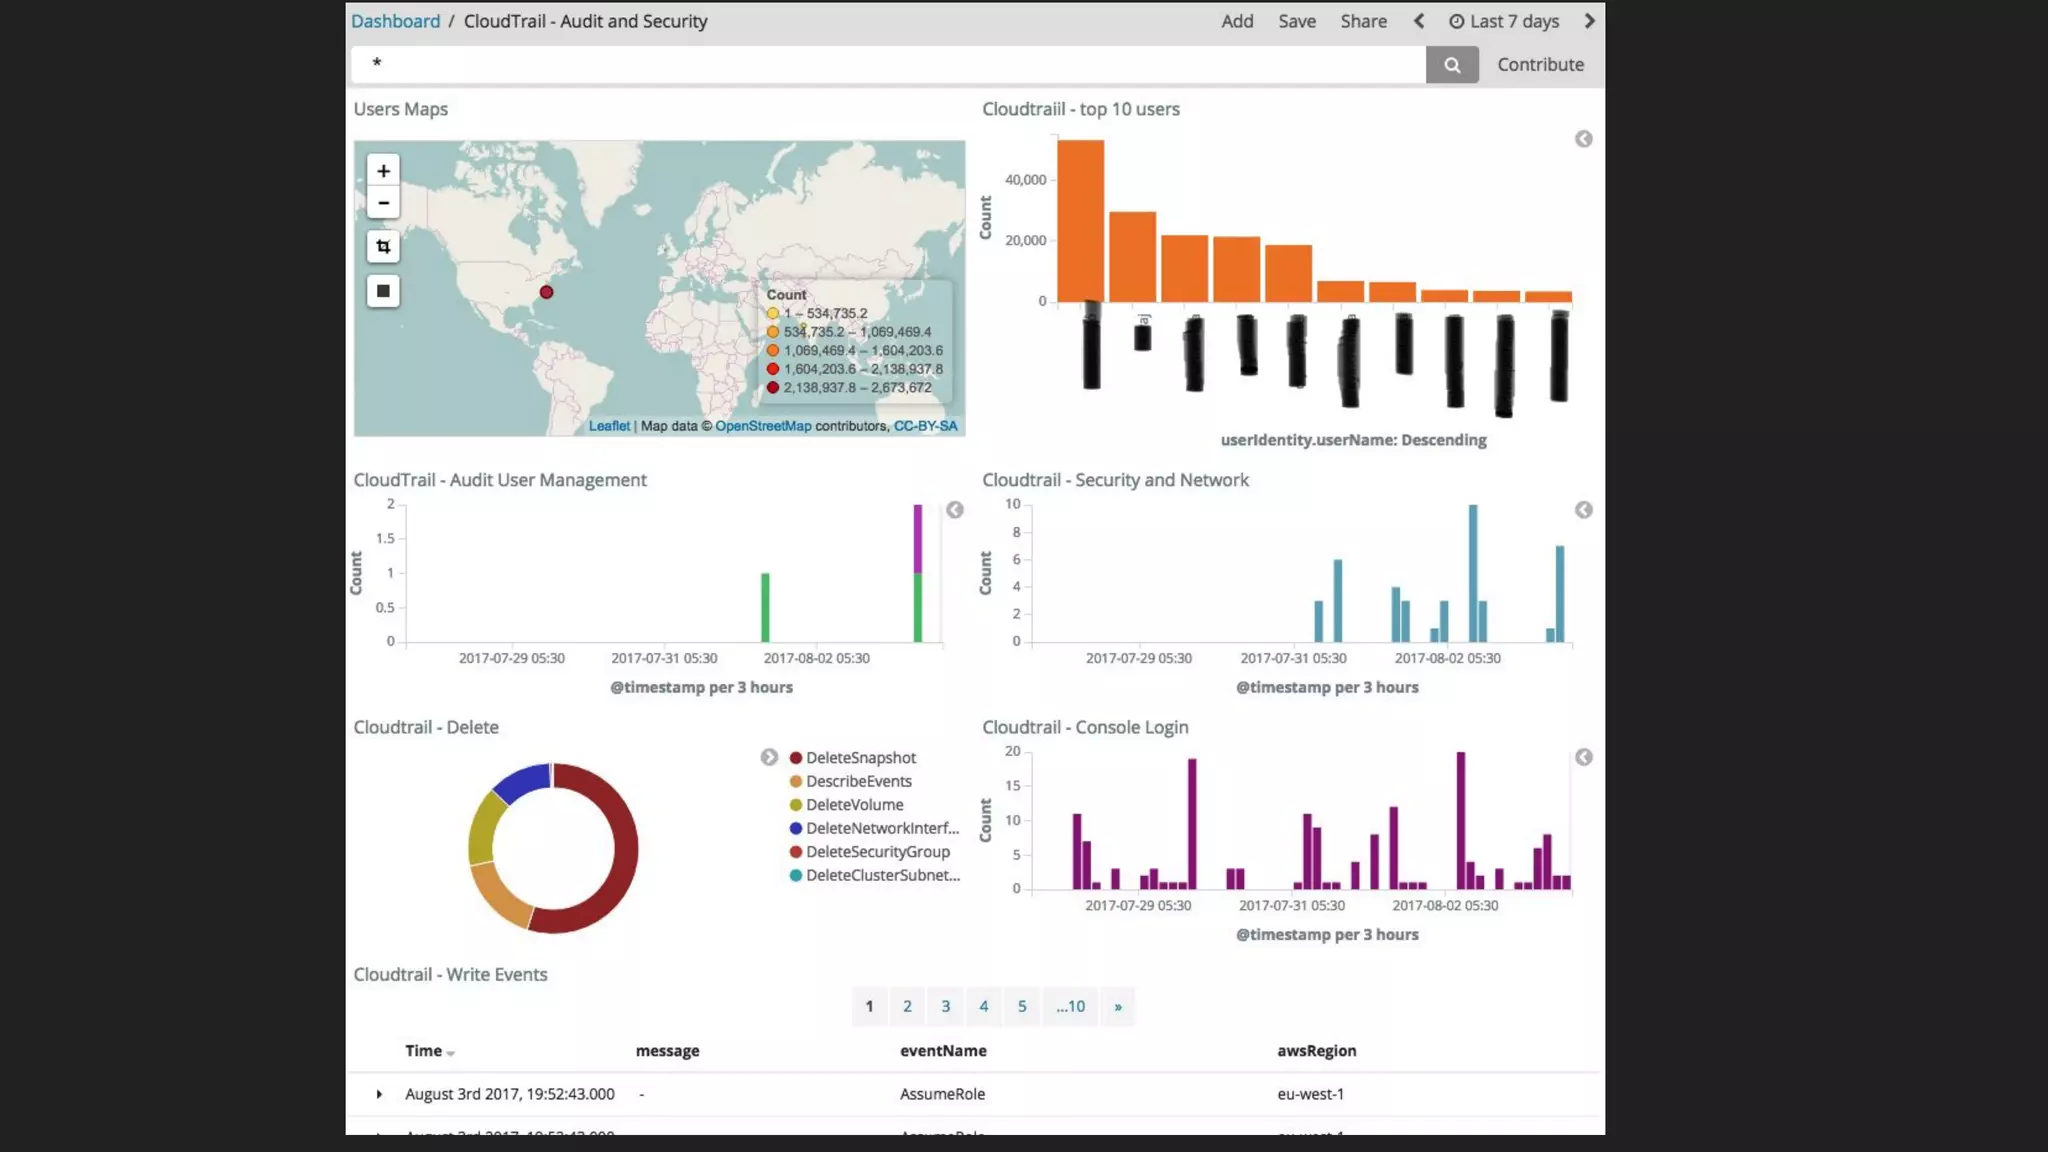Click DeleteSnapshot legend color dot
2048x1152 pixels.
pyautogui.click(x=796, y=758)
